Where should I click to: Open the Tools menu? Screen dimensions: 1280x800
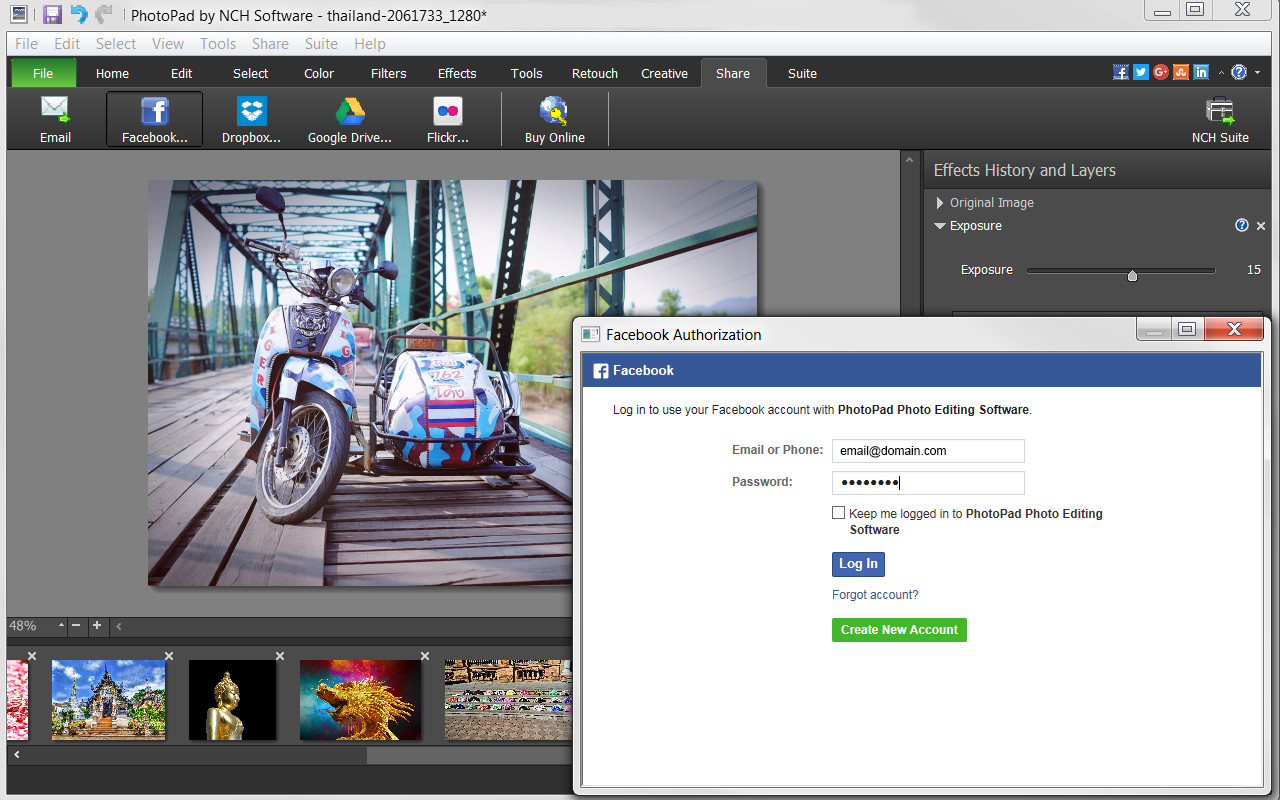click(x=218, y=43)
